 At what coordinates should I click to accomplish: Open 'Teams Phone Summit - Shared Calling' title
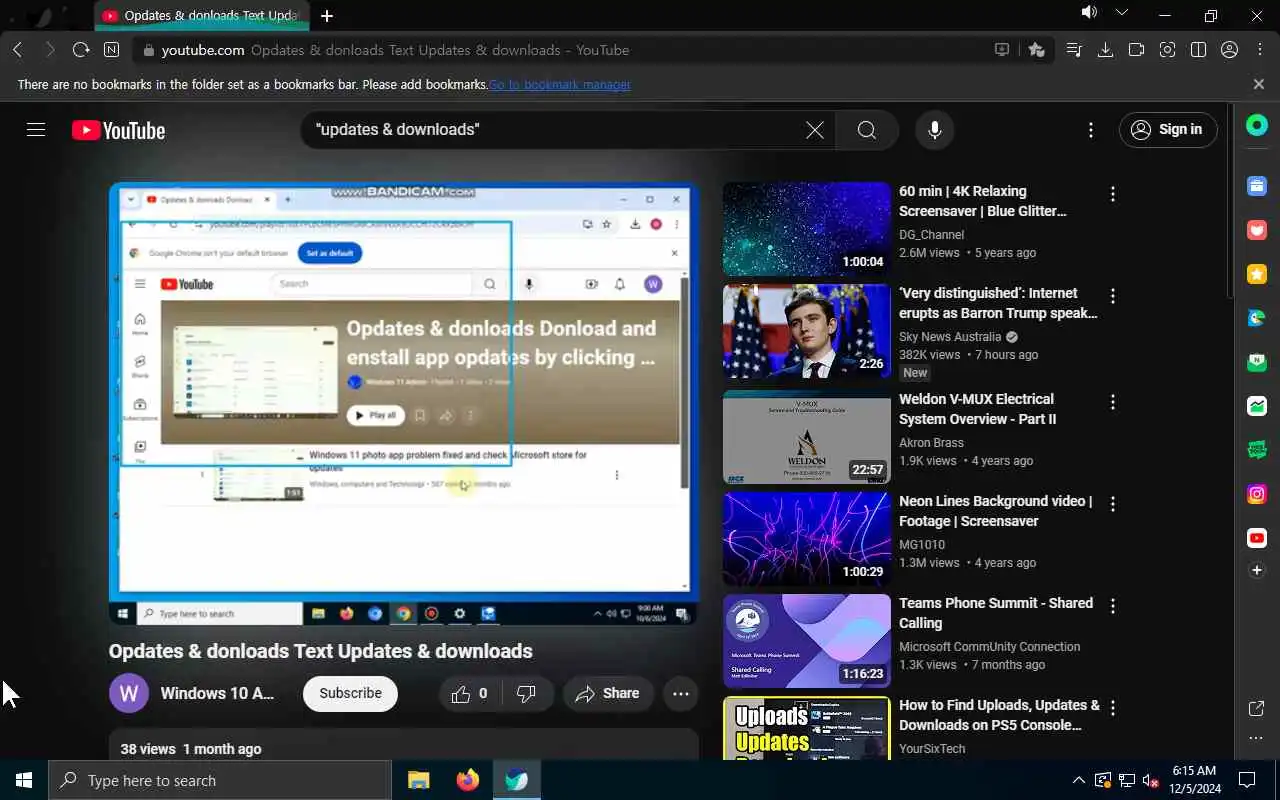click(996, 613)
